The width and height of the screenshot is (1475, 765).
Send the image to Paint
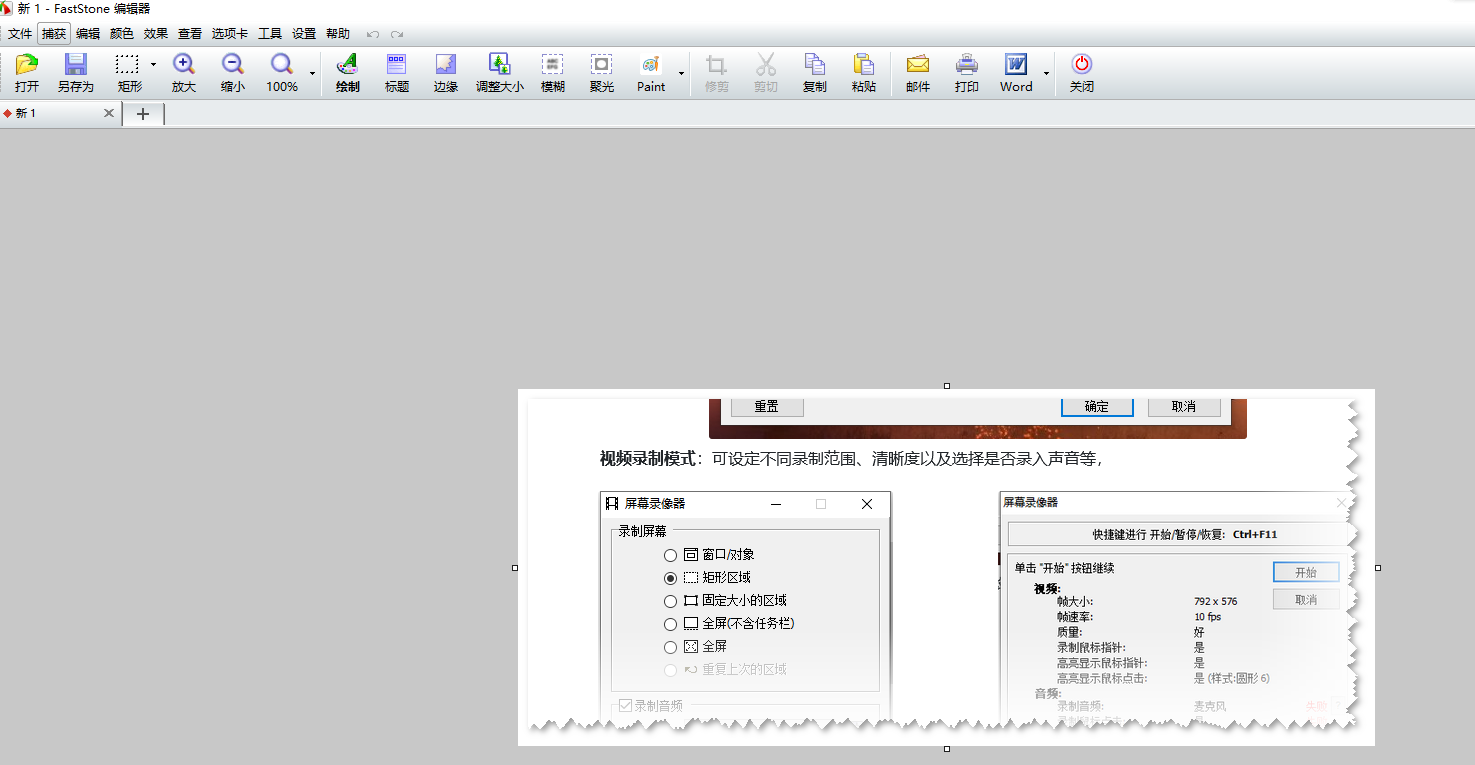tap(651, 73)
